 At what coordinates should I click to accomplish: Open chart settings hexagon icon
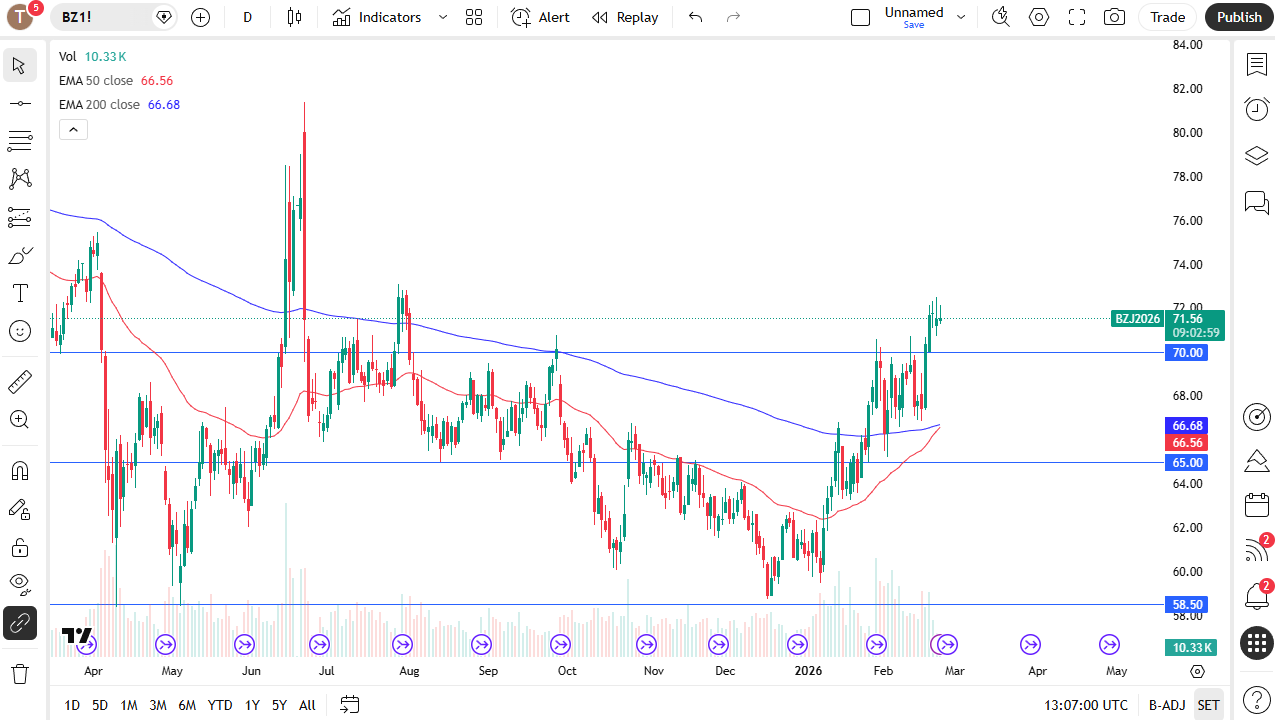click(1039, 17)
